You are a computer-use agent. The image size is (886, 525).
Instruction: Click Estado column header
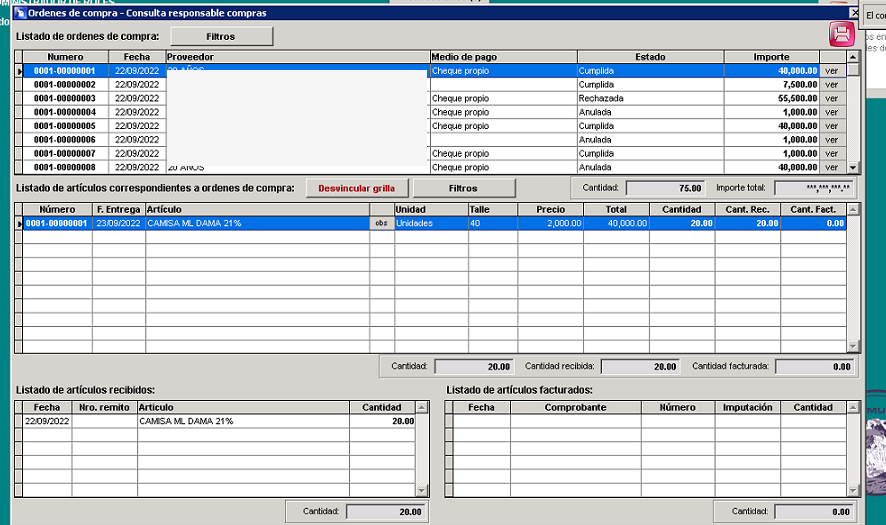coord(650,57)
